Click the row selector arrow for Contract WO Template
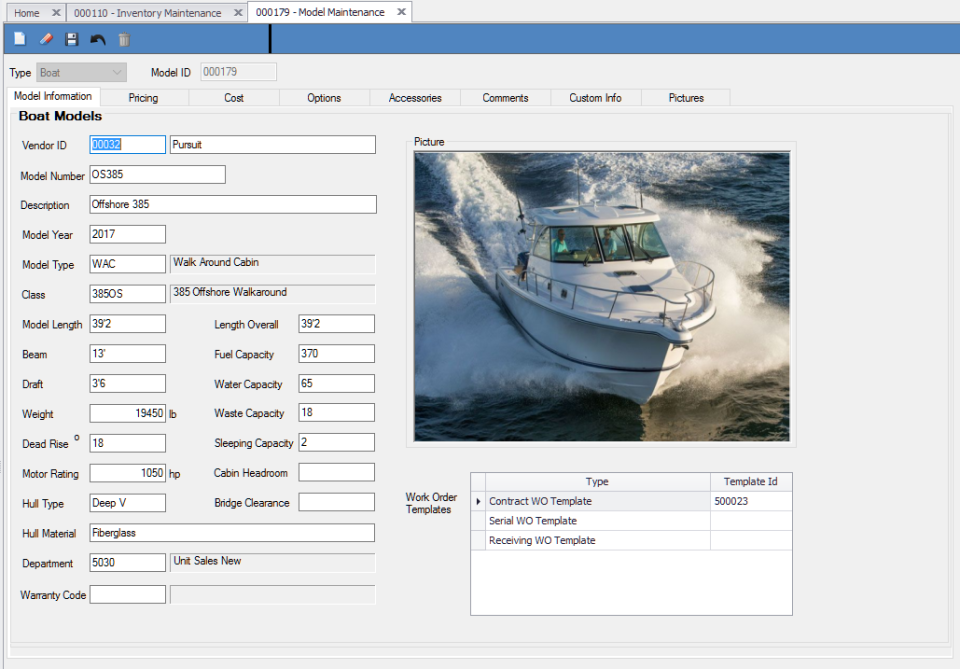 click(481, 501)
